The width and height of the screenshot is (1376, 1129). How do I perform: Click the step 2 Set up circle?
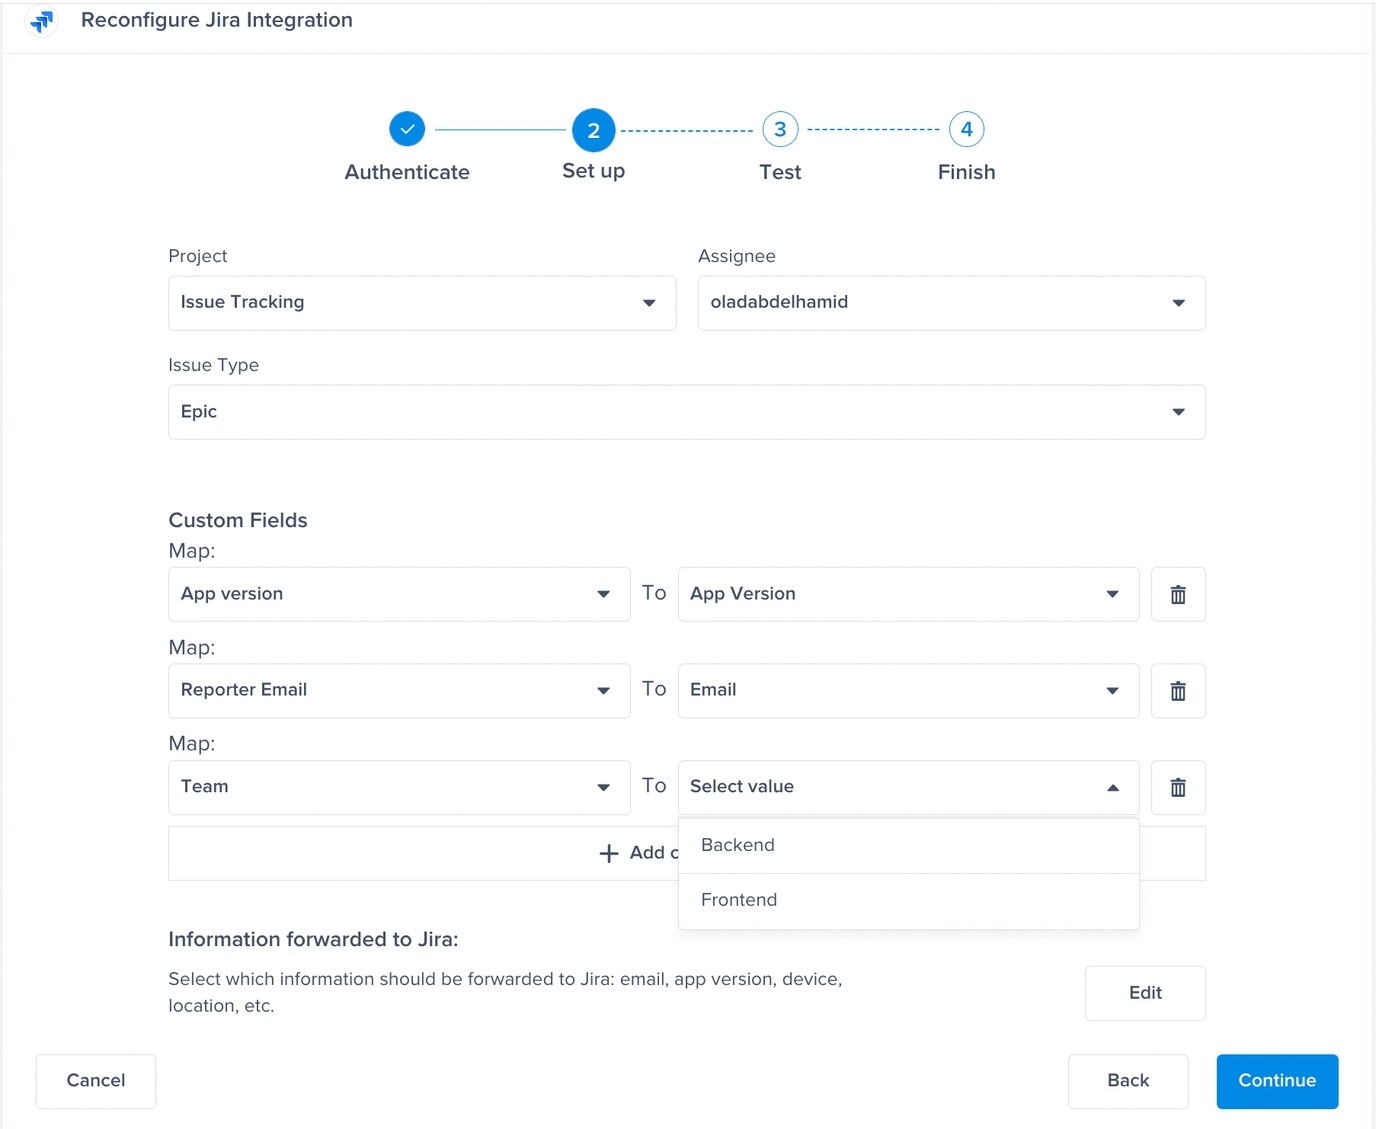point(593,130)
